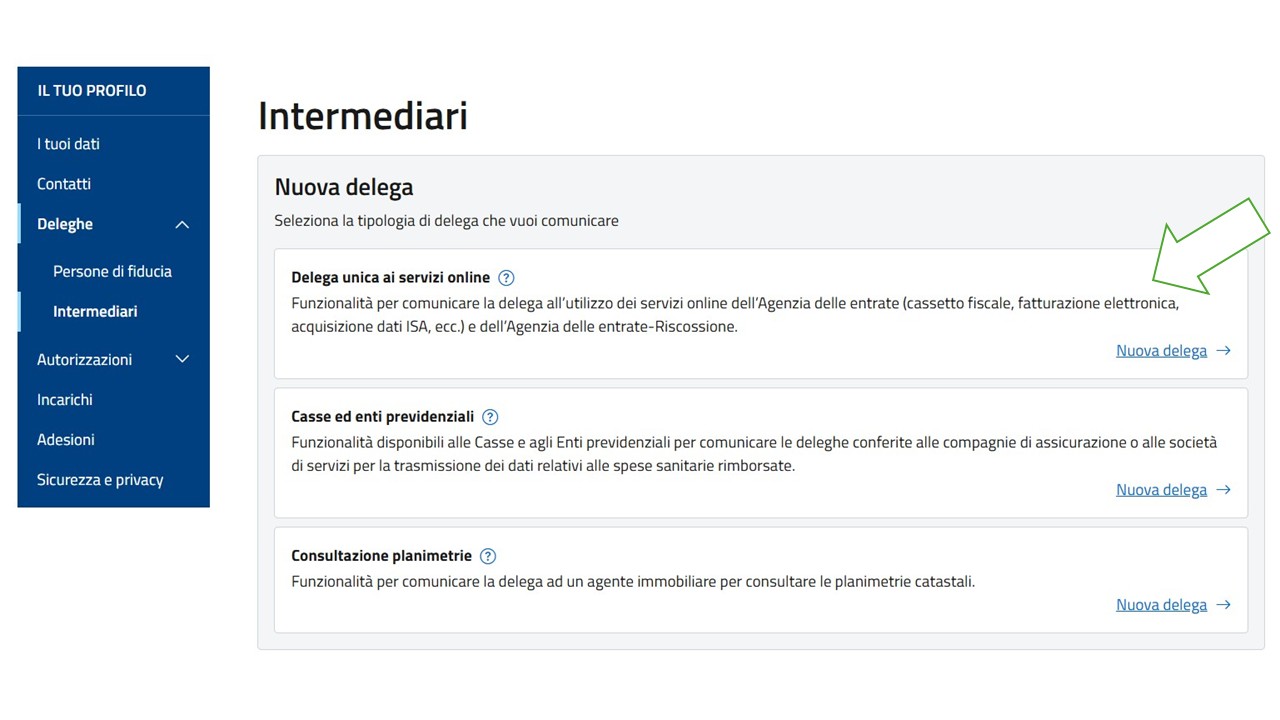Screen dimensions: 1280x720
Task: Click arrow icon for Casse ed enti Nuova delega
Action: tap(1223, 490)
